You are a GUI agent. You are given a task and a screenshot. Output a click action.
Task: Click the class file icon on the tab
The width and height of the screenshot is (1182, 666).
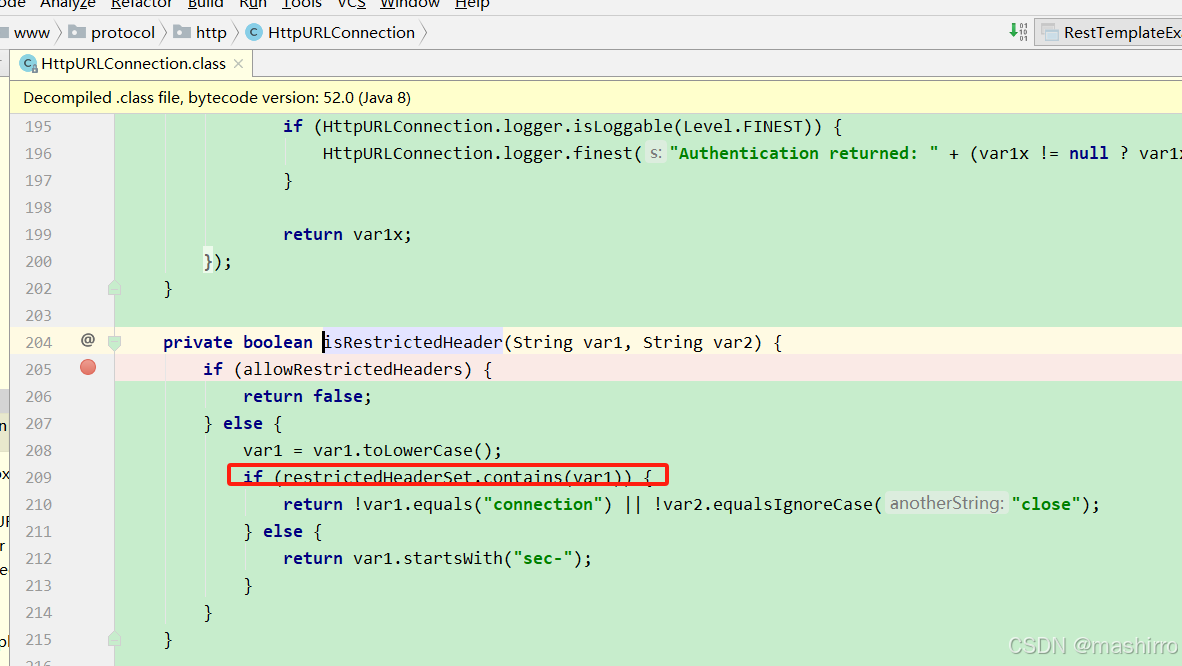pyautogui.click(x=29, y=64)
